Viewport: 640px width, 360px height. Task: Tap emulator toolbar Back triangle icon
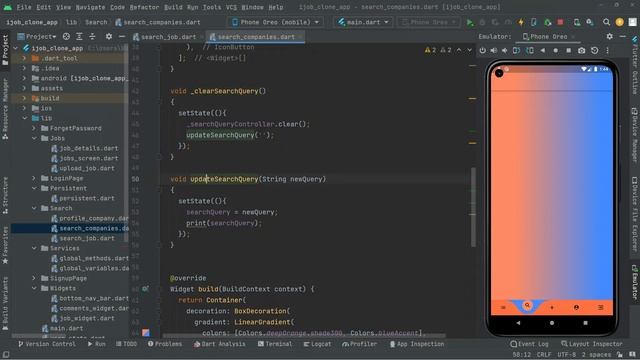click(542, 51)
